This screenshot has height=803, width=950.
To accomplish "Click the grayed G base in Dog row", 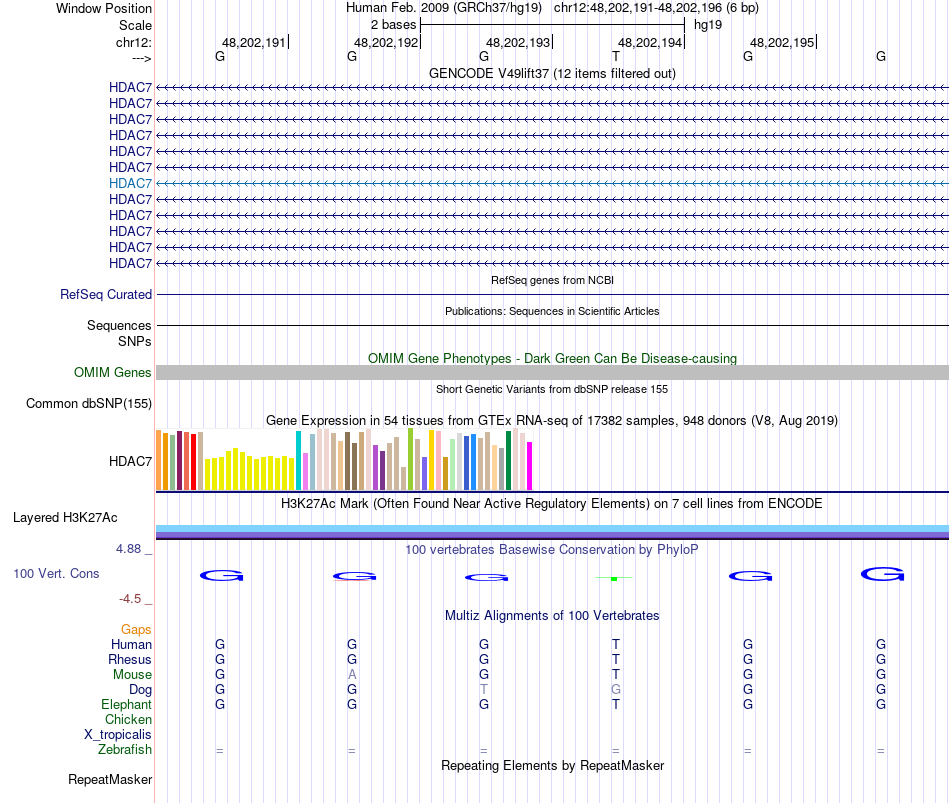I will pyautogui.click(x=616, y=690).
